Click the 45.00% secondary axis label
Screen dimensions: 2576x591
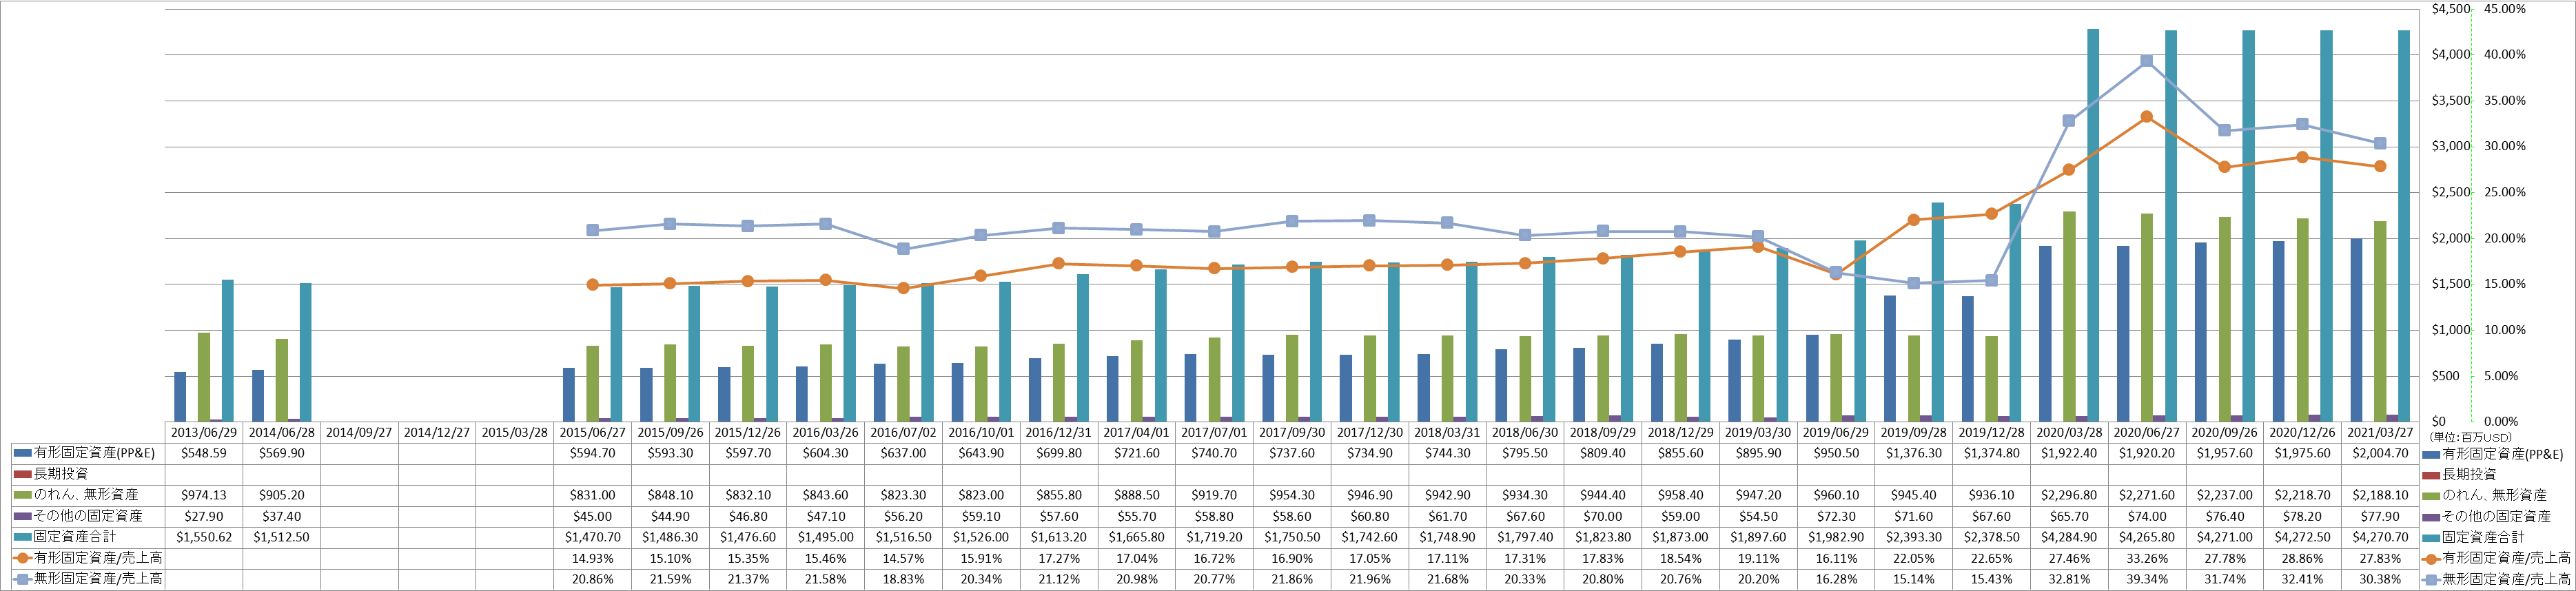click(2505, 9)
